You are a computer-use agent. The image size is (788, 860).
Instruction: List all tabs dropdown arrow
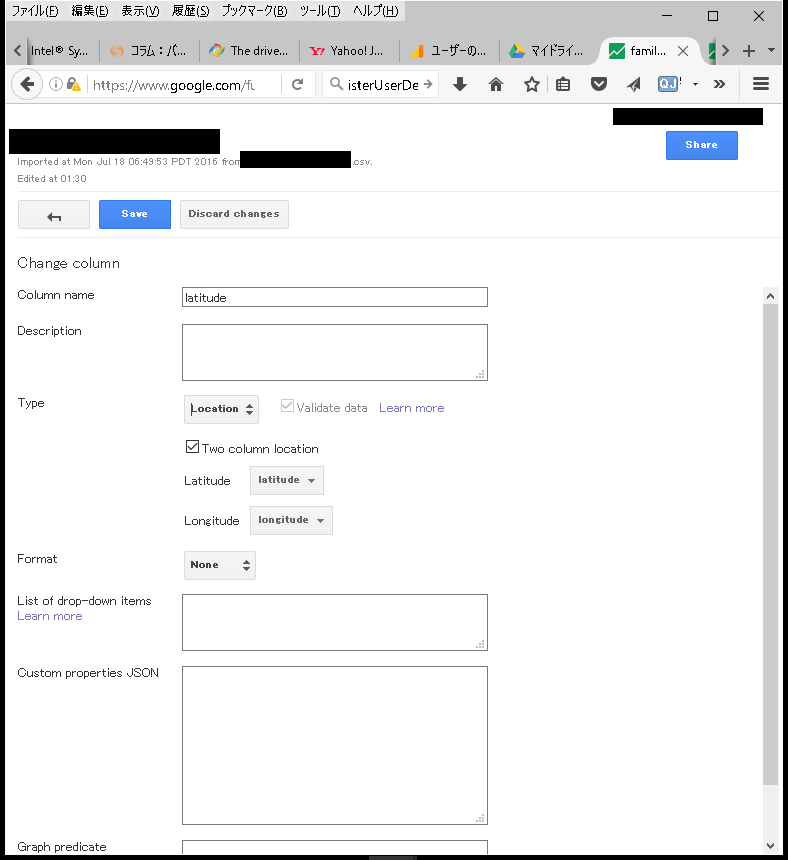point(771,50)
